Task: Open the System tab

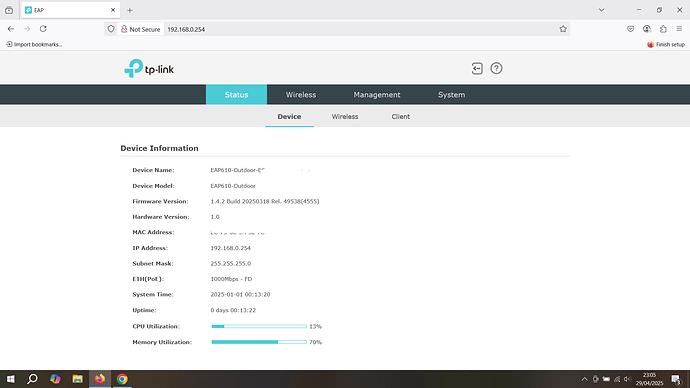Action: click(x=451, y=95)
